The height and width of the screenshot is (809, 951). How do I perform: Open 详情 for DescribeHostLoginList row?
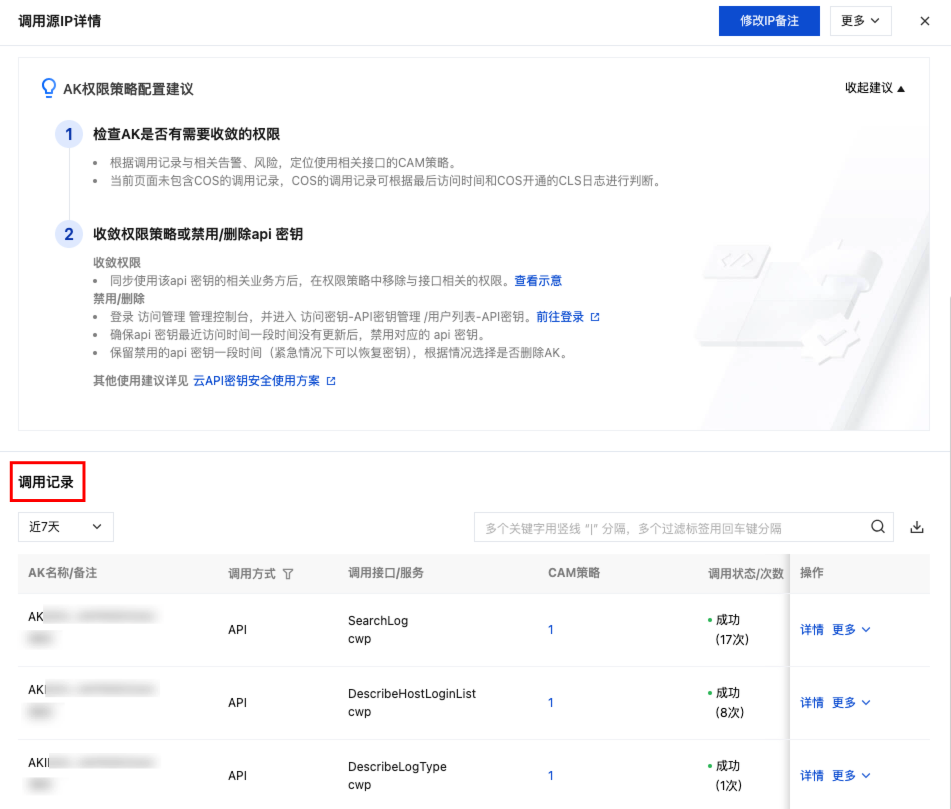pos(812,702)
